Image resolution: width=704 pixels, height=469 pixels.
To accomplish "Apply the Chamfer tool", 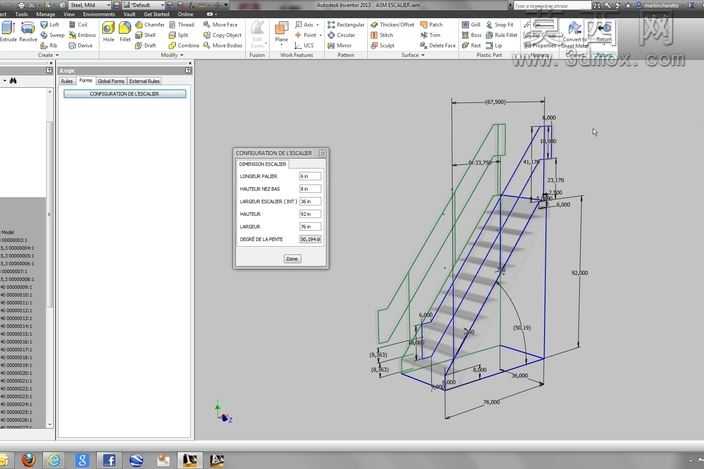I will click(x=150, y=25).
